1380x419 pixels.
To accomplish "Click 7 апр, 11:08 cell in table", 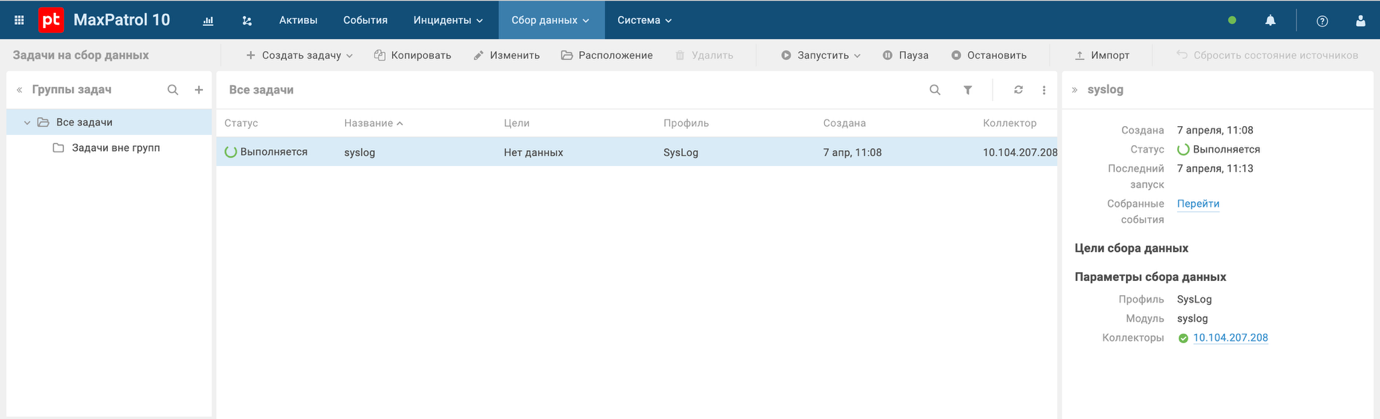I will tap(852, 153).
